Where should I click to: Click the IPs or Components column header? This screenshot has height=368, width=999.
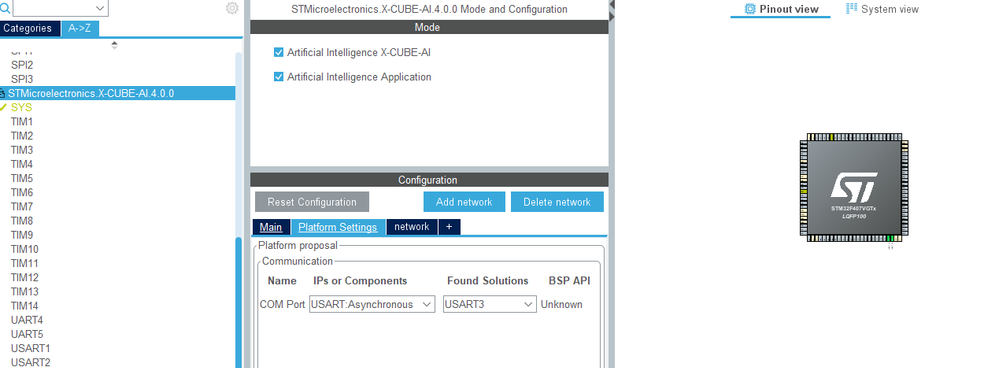pyautogui.click(x=360, y=281)
